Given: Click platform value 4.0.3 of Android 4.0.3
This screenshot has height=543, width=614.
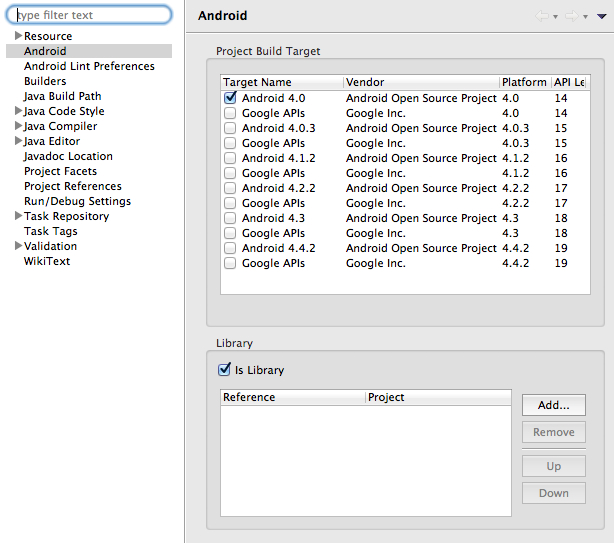Looking at the screenshot, I should 515,128.
